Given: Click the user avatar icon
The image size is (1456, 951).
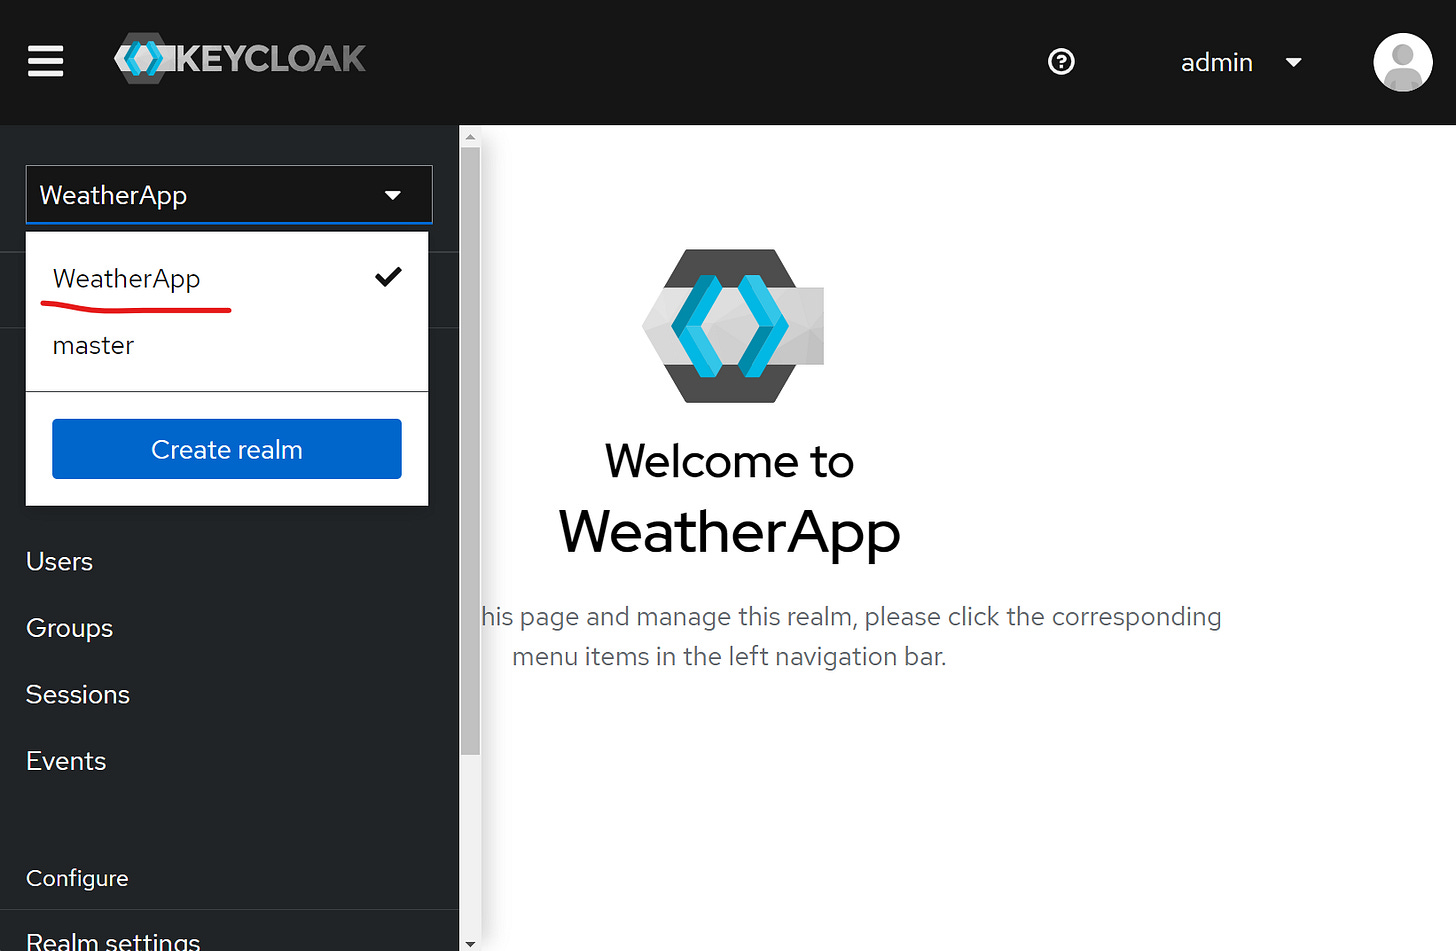Looking at the screenshot, I should (1403, 62).
